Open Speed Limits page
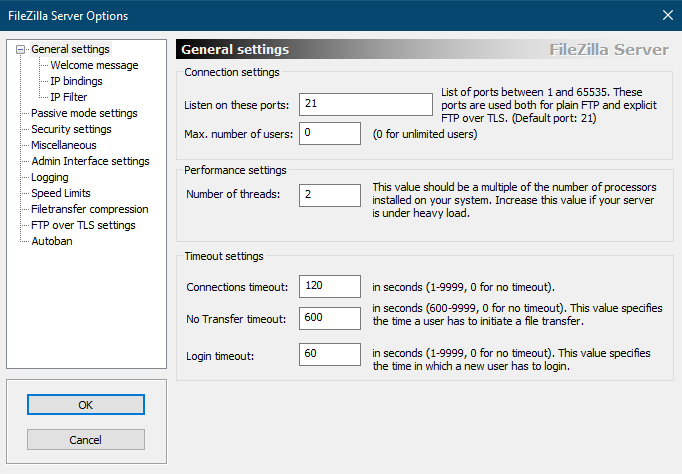The height and width of the screenshot is (474, 682). 60,193
